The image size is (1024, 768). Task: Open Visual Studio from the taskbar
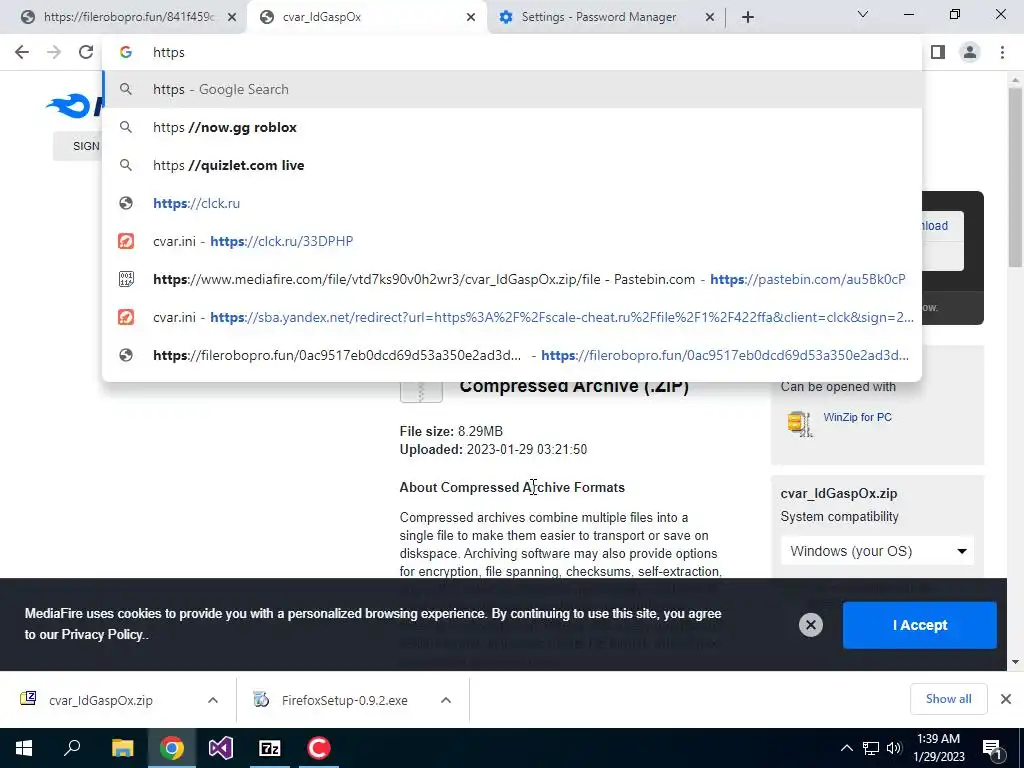tap(221, 748)
